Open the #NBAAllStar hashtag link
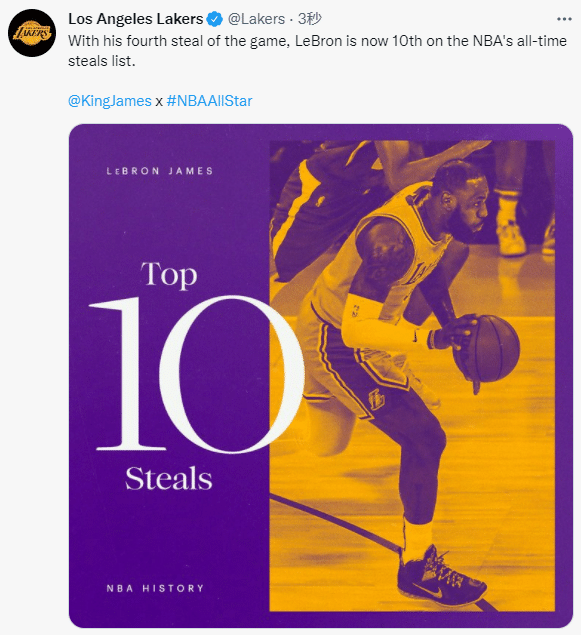Viewport: 581px width, 635px height. 209,101
